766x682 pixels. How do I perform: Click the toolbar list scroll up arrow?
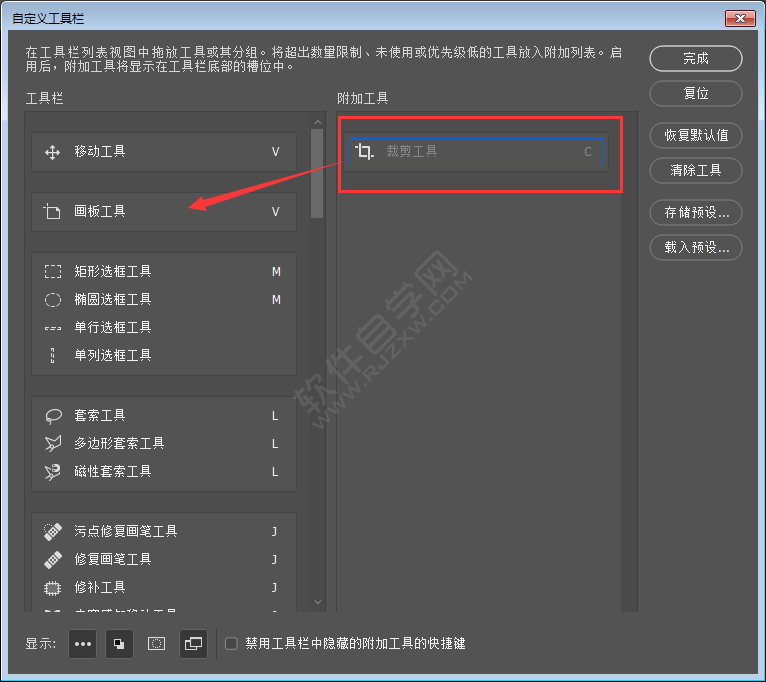(318, 122)
